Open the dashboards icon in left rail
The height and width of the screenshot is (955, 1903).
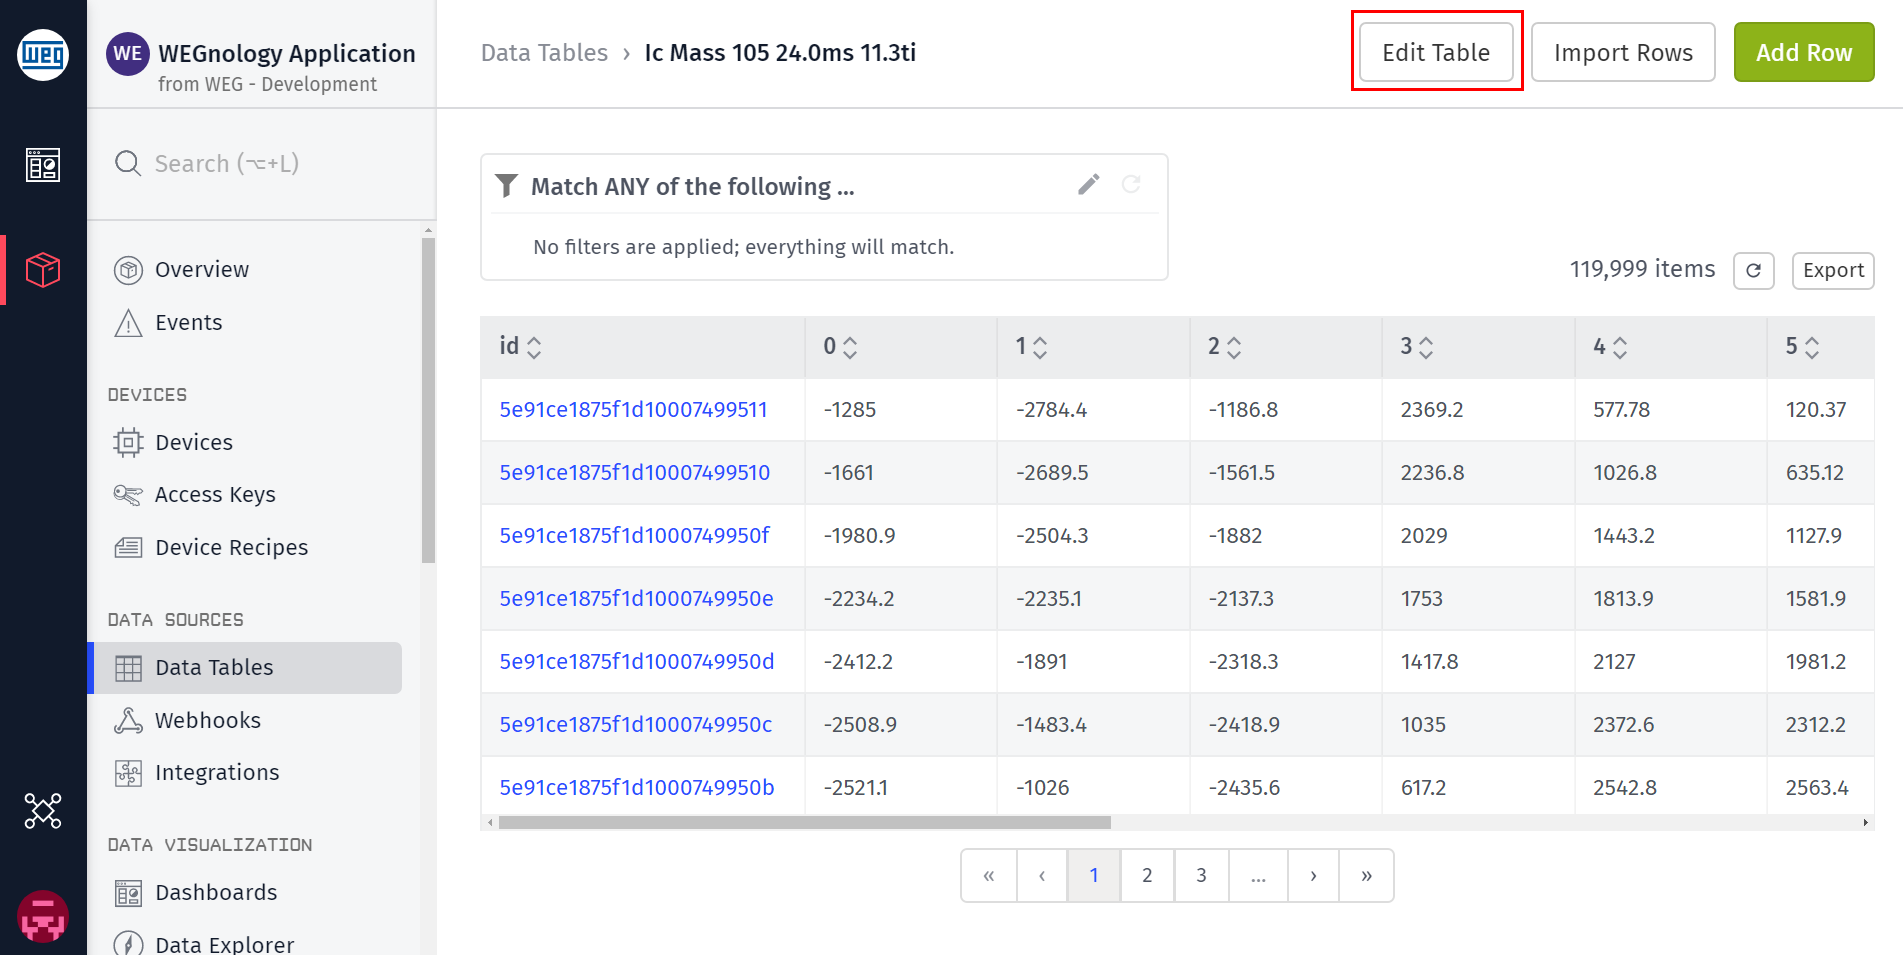click(x=43, y=165)
